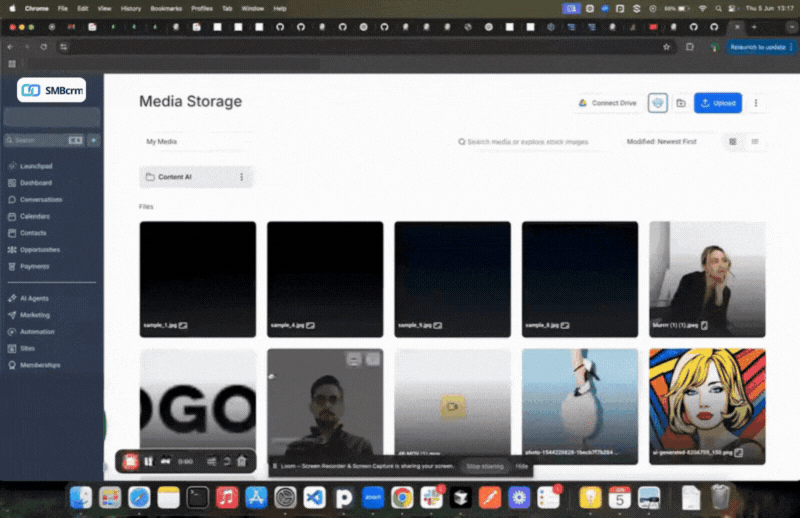Select the My Media tab
800x518 pixels.
point(161,141)
